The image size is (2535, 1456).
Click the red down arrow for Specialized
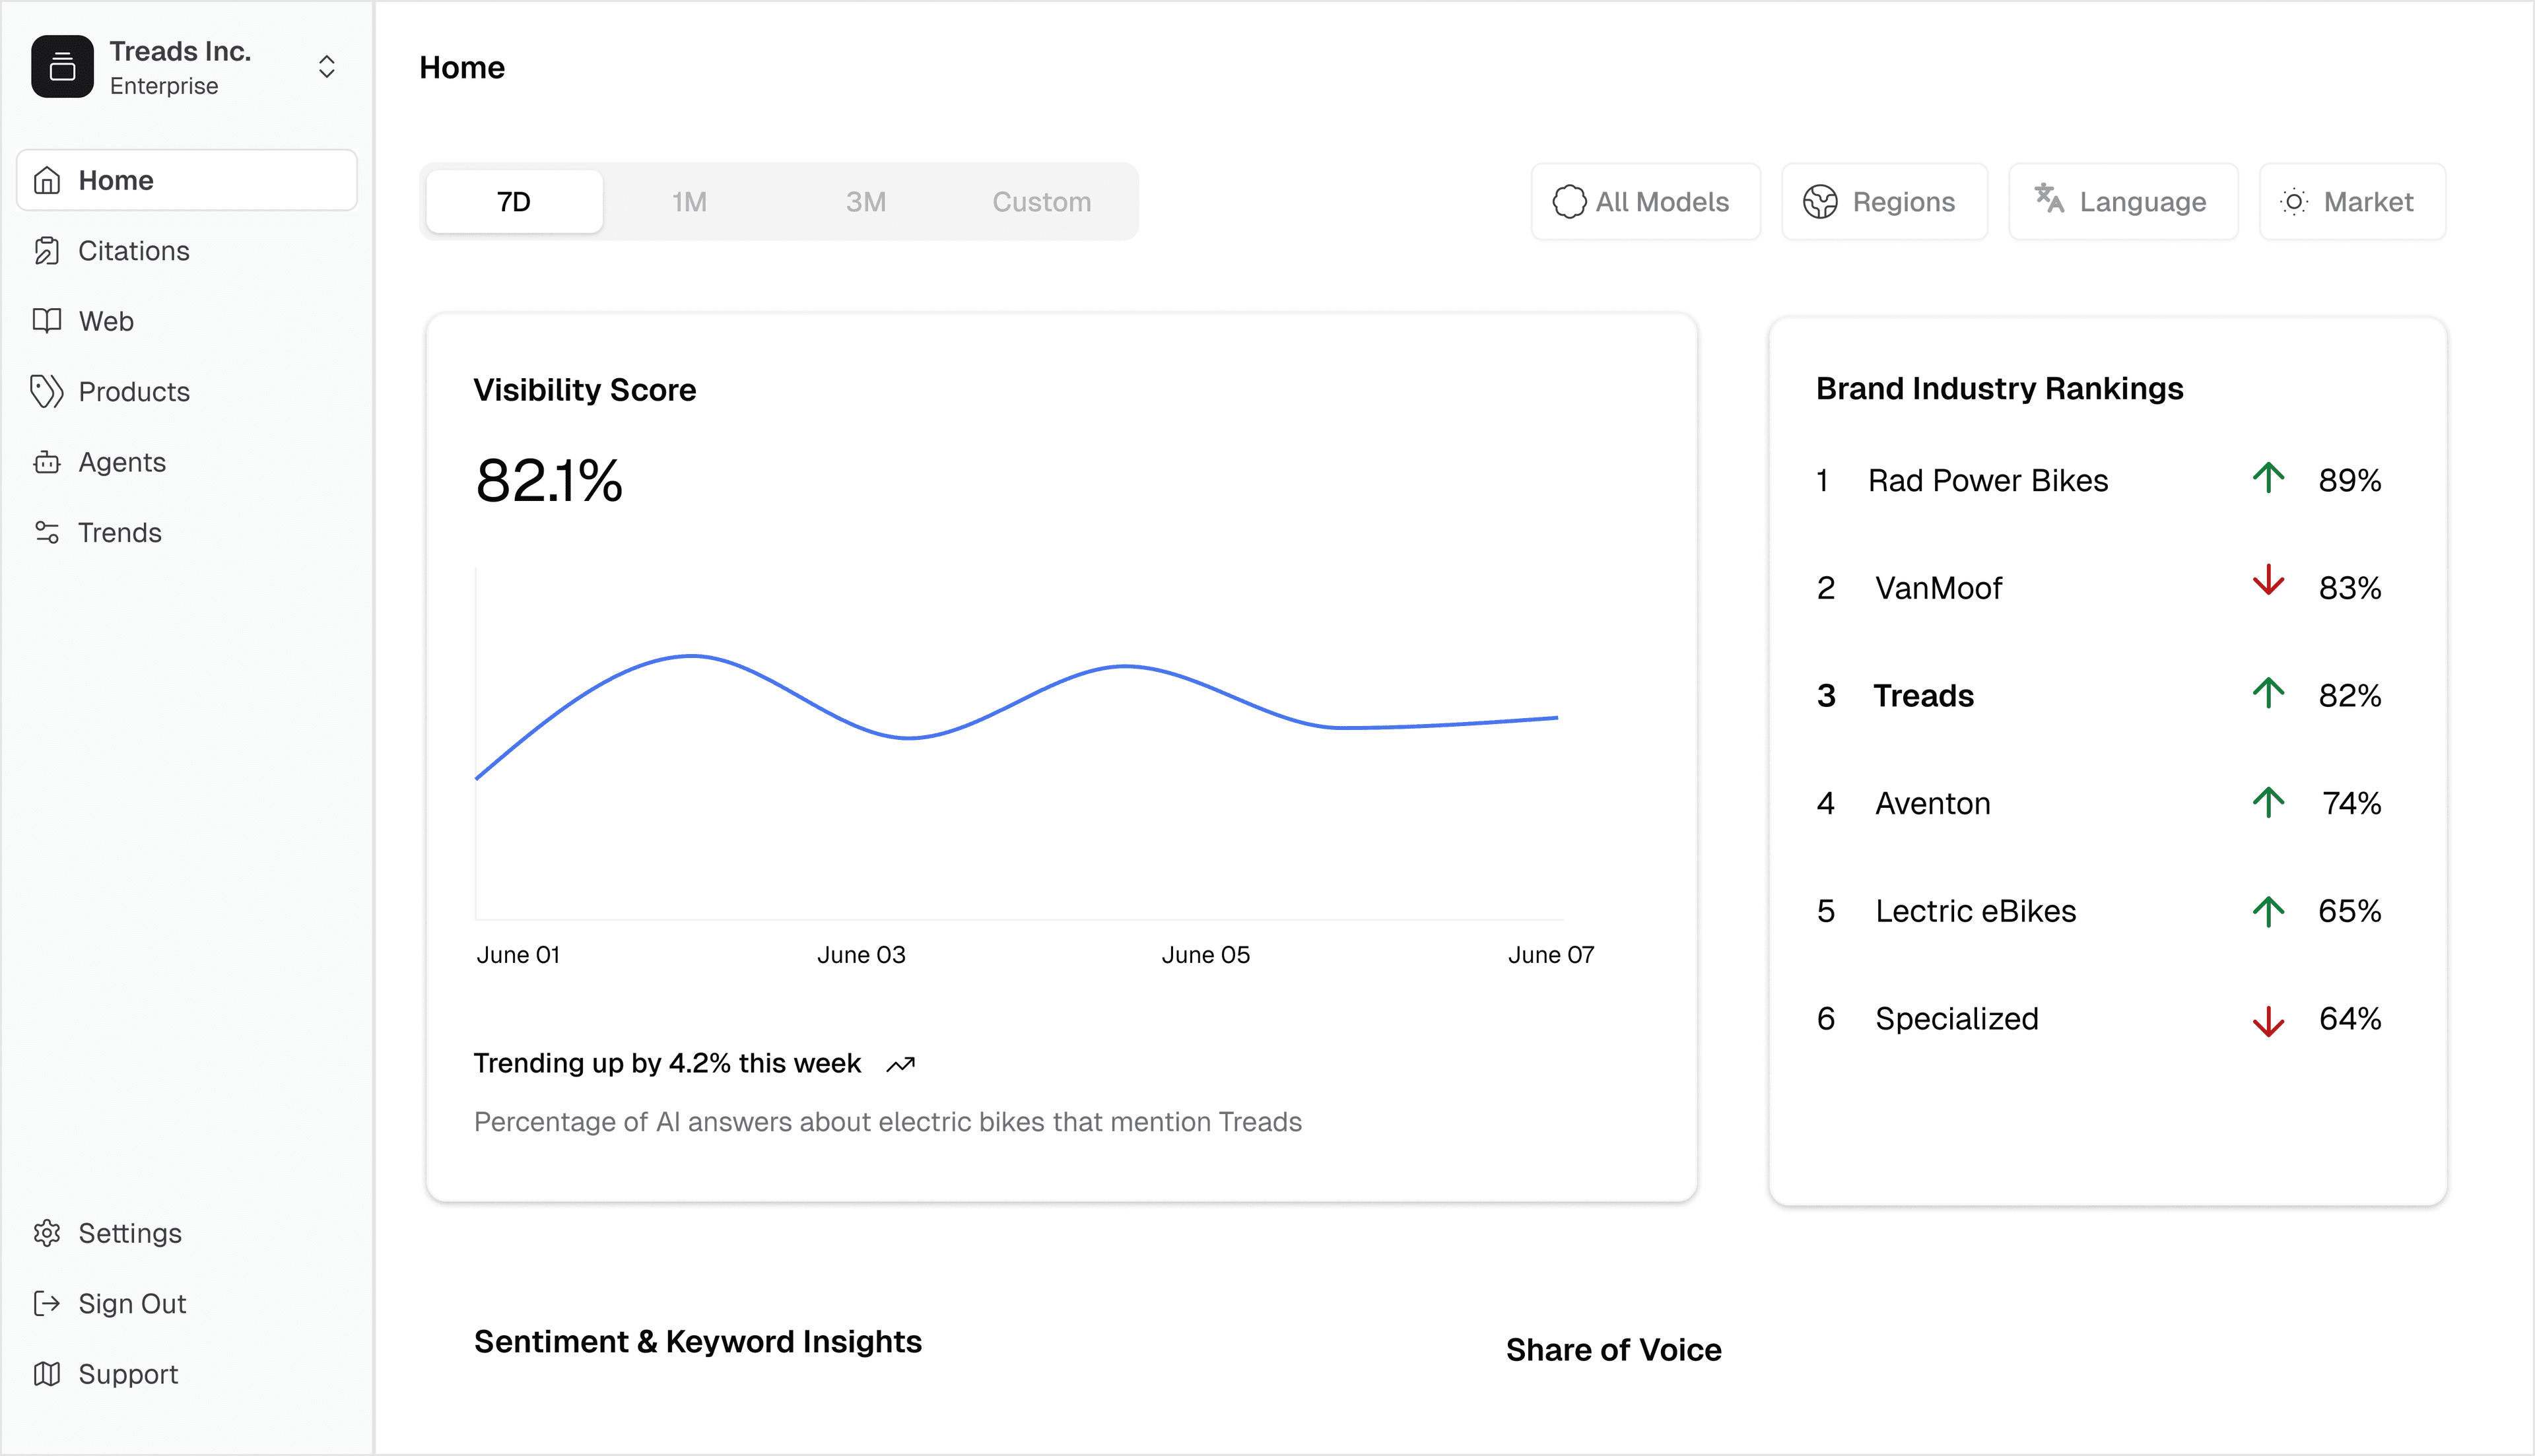pyautogui.click(x=2268, y=1021)
